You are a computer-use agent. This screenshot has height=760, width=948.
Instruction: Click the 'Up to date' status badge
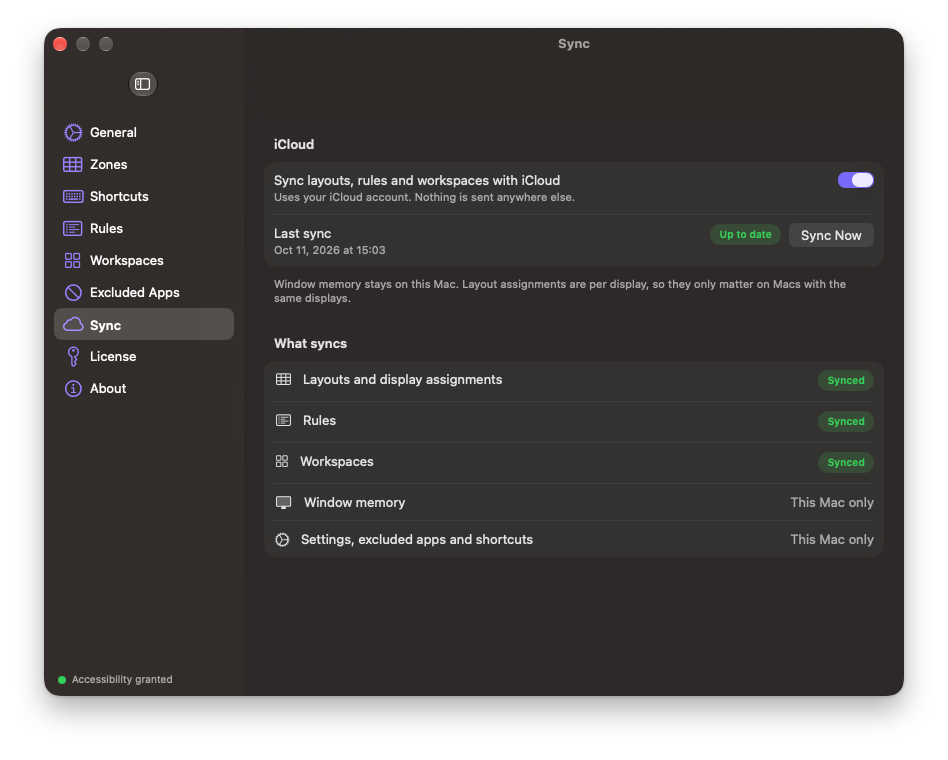[x=745, y=235]
